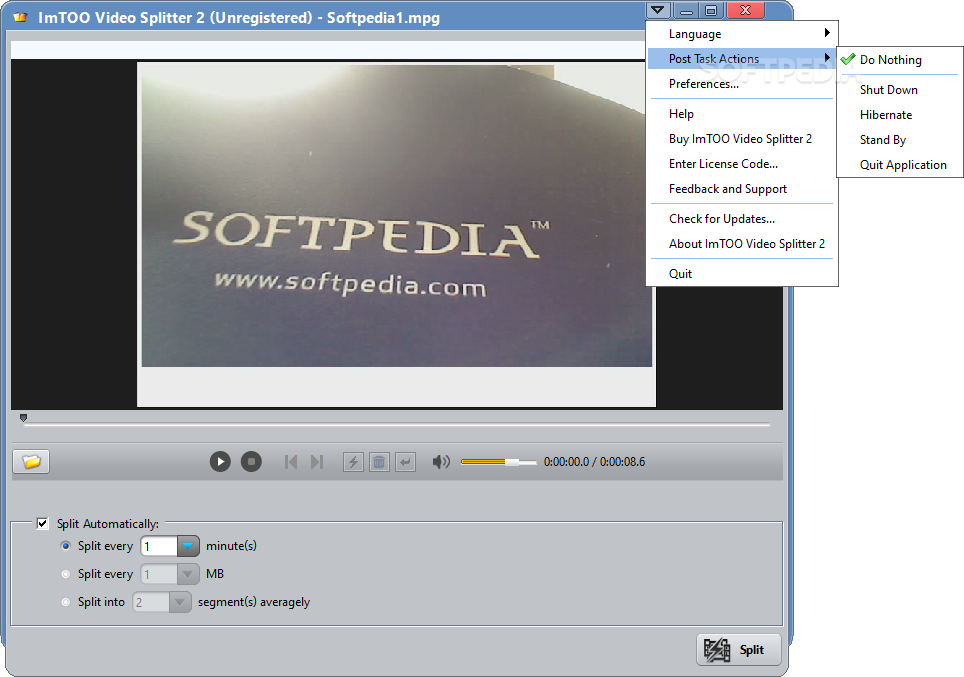Choose Stand By post task action
Viewport: 964px width, 677px height.
pyautogui.click(x=899, y=140)
